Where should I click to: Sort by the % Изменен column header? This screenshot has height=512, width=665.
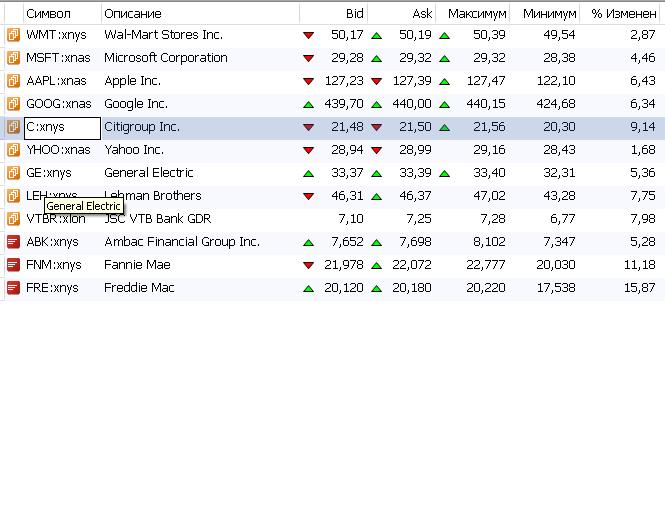(x=619, y=14)
